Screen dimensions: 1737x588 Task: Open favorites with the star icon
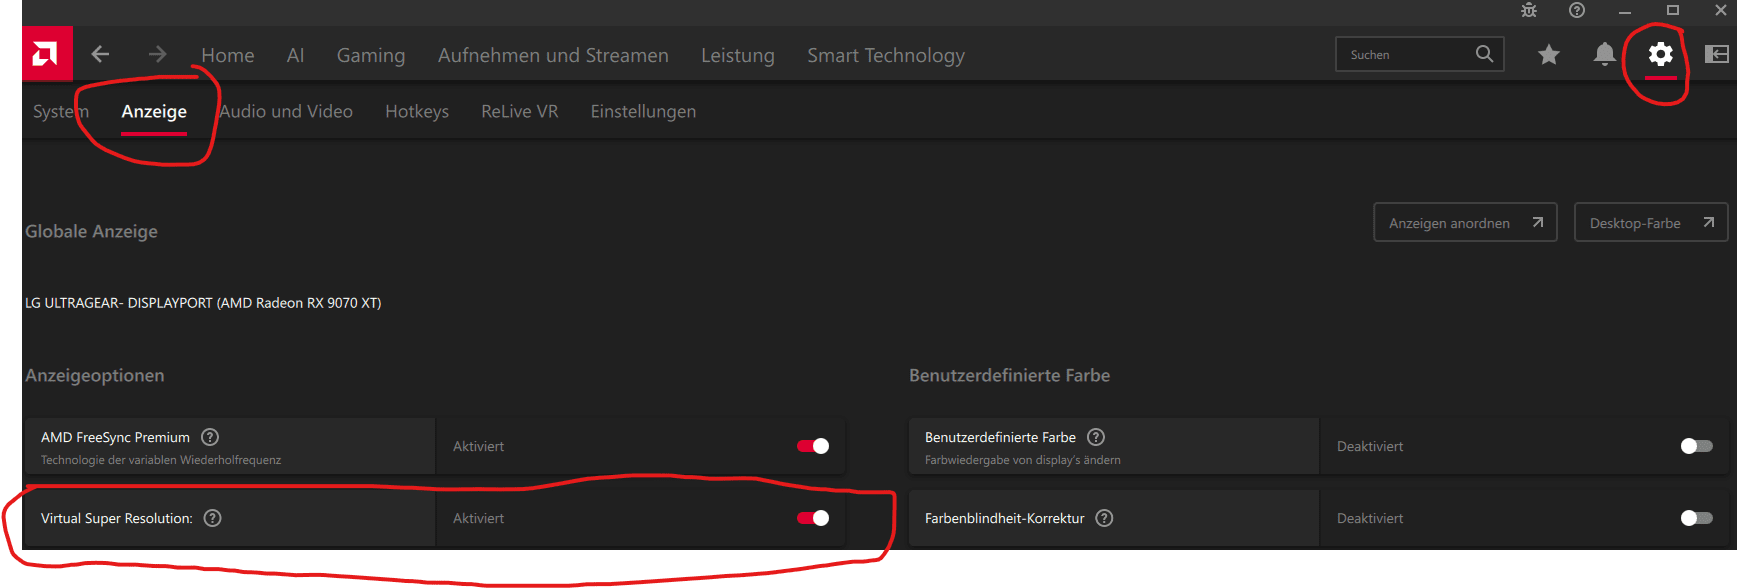tap(1548, 54)
